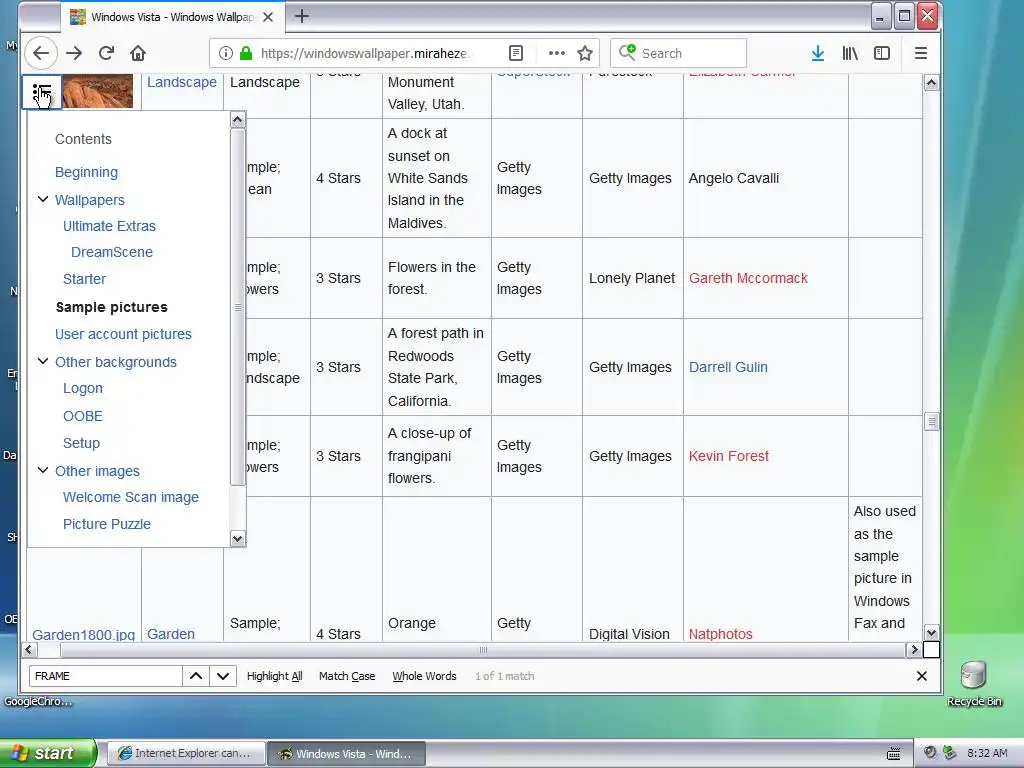The height and width of the screenshot is (768, 1024).
Task: Jump to Ultimate Extras section
Action: coord(109,226)
